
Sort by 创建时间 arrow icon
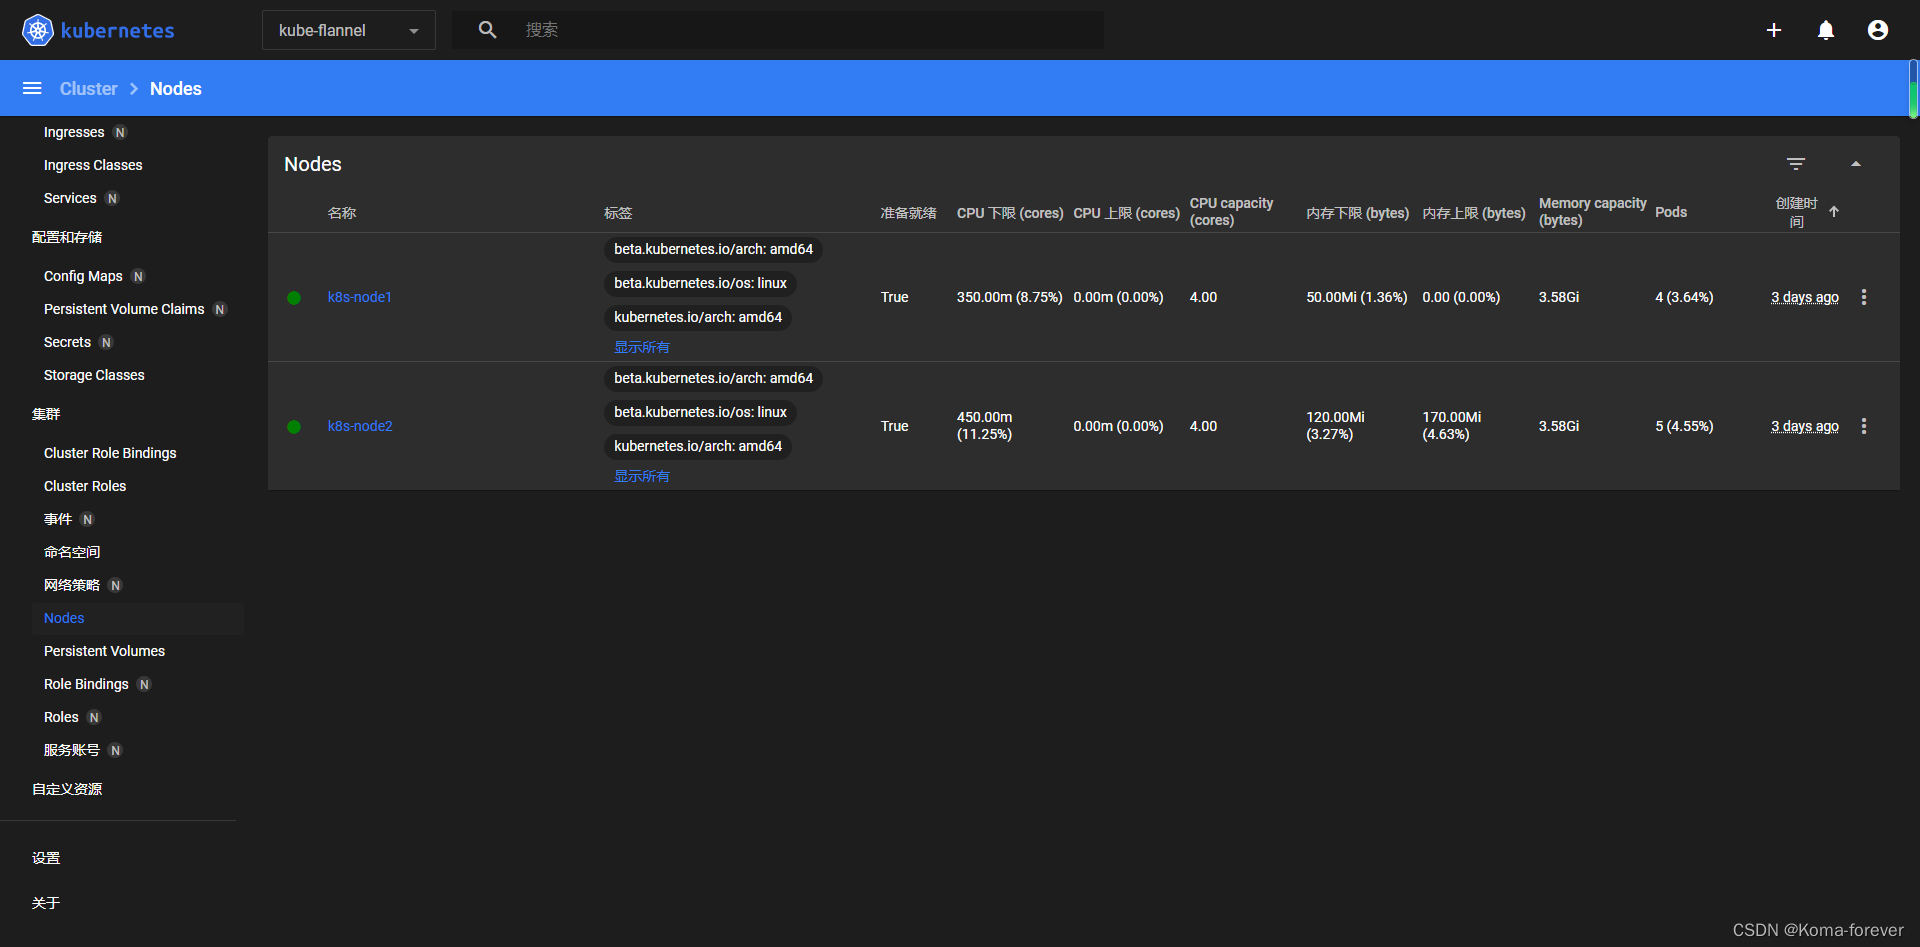pos(1834,212)
